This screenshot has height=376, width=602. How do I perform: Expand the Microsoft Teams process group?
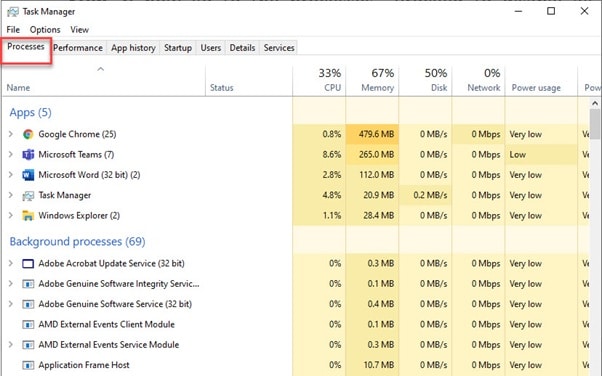point(11,154)
